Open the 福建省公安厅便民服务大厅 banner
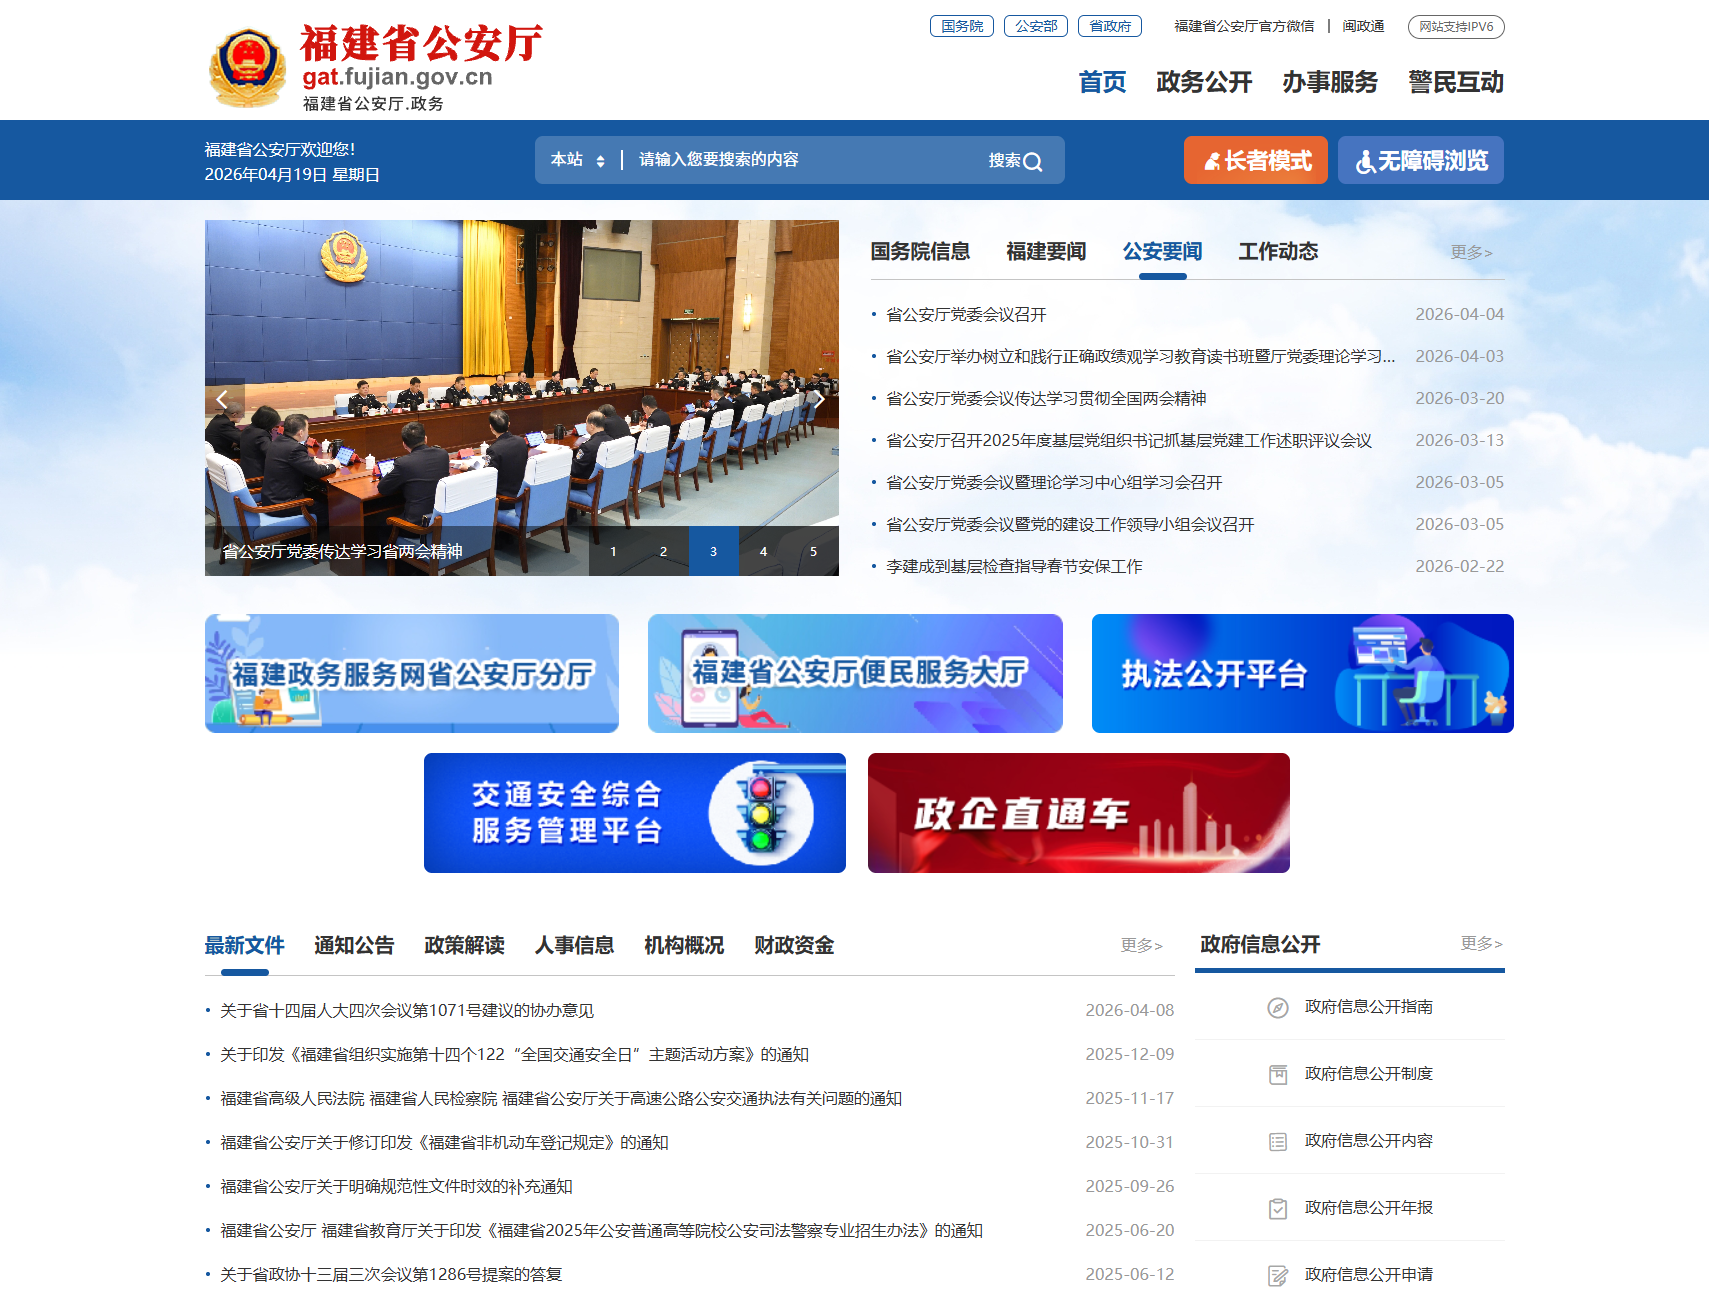This screenshot has width=1709, height=1304. (855, 673)
